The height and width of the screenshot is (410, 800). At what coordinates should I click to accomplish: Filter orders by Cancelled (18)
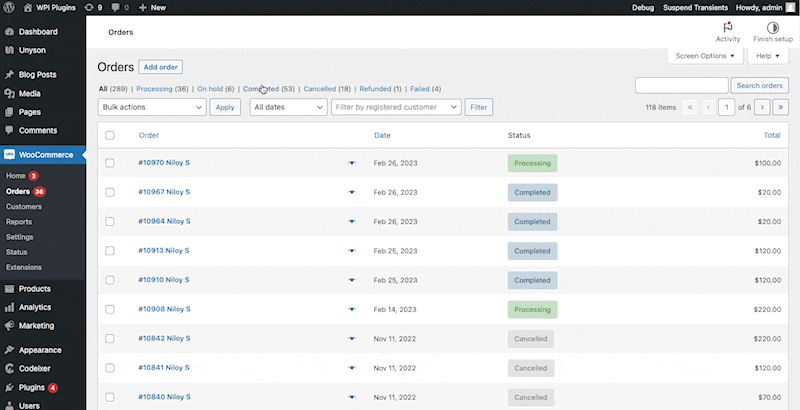click(327, 89)
